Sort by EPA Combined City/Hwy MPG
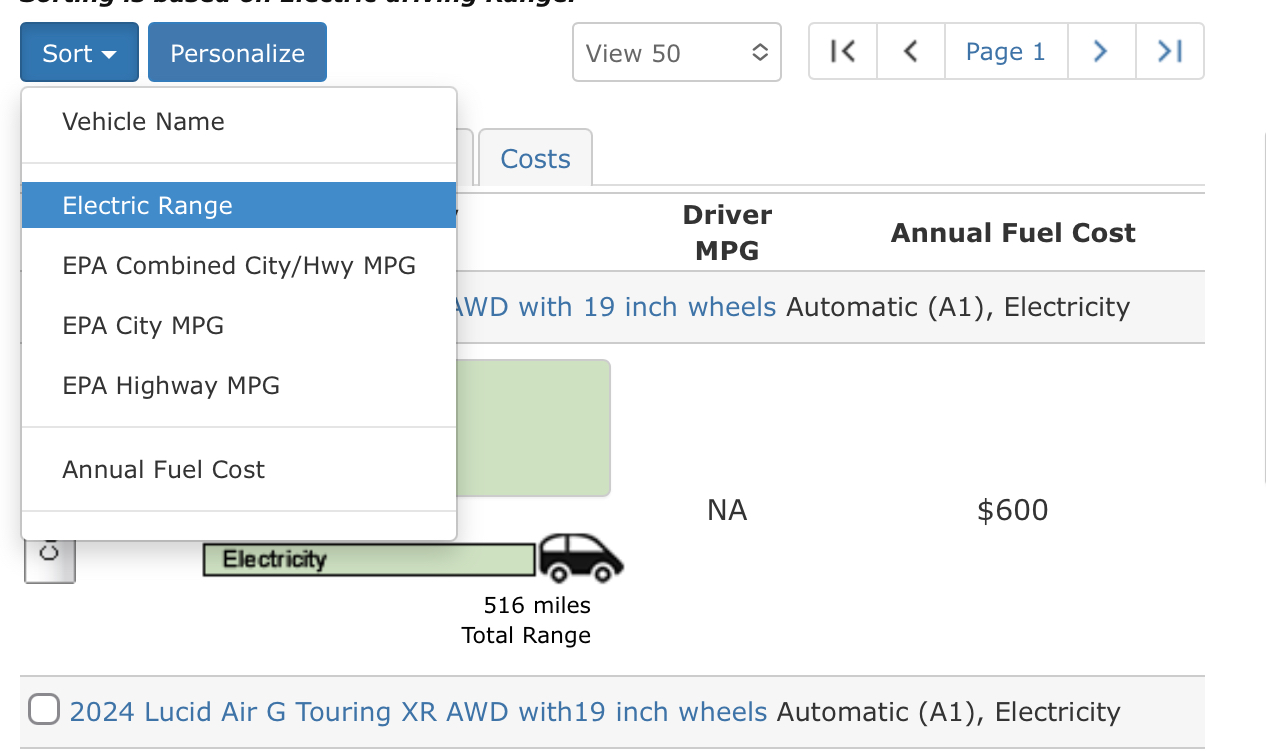 coord(239,266)
